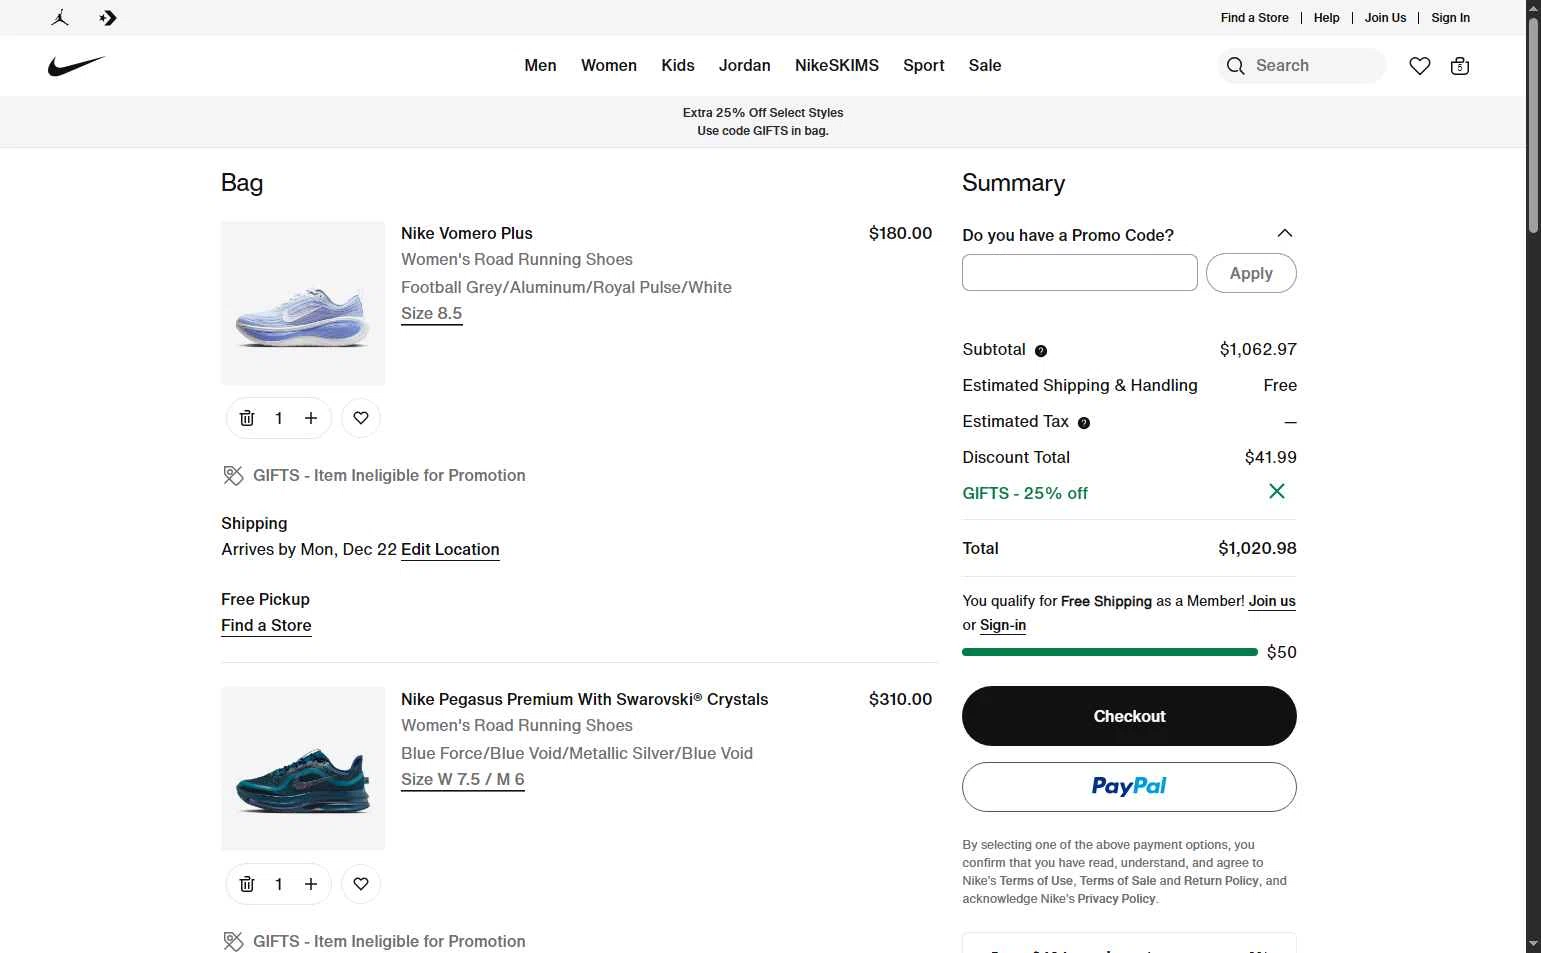This screenshot has height=953, width=1541.
Task: Remove Pegasus Premium Swarovski with trash icon
Action: pos(247,884)
